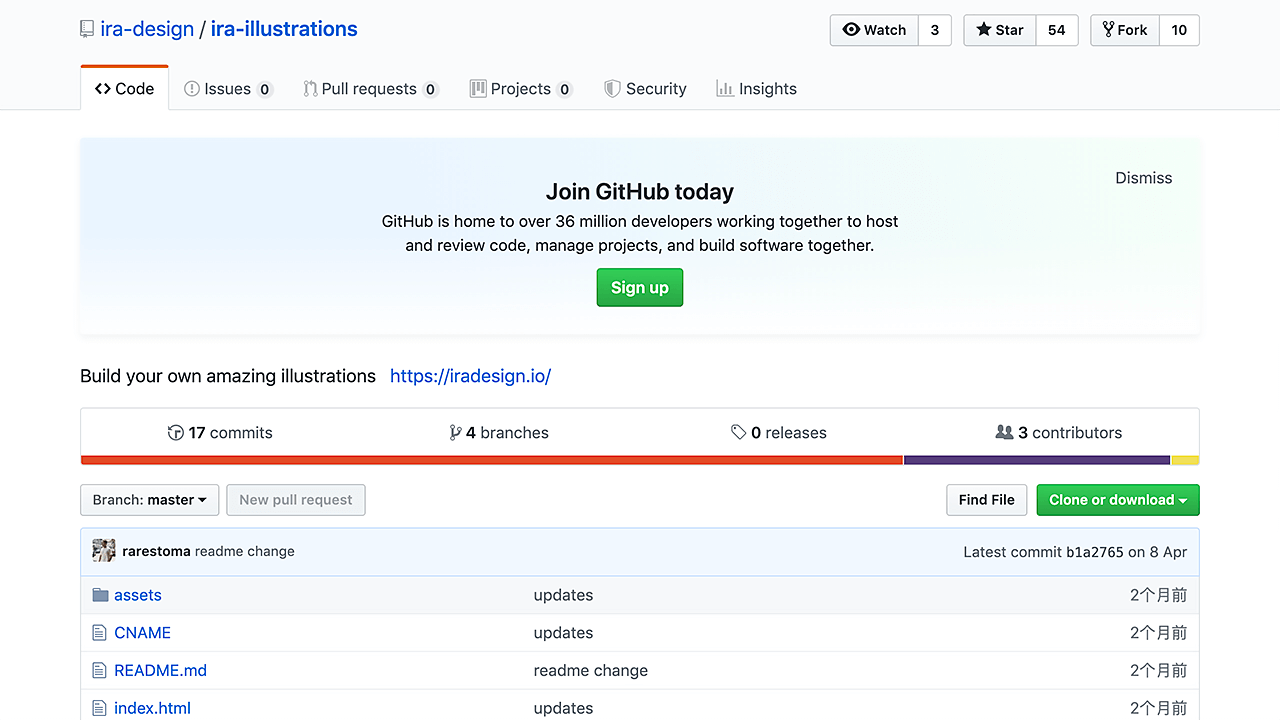1280x720 pixels.
Task: Click the assets folder icon
Action: pyautogui.click(x=100, y=595)
